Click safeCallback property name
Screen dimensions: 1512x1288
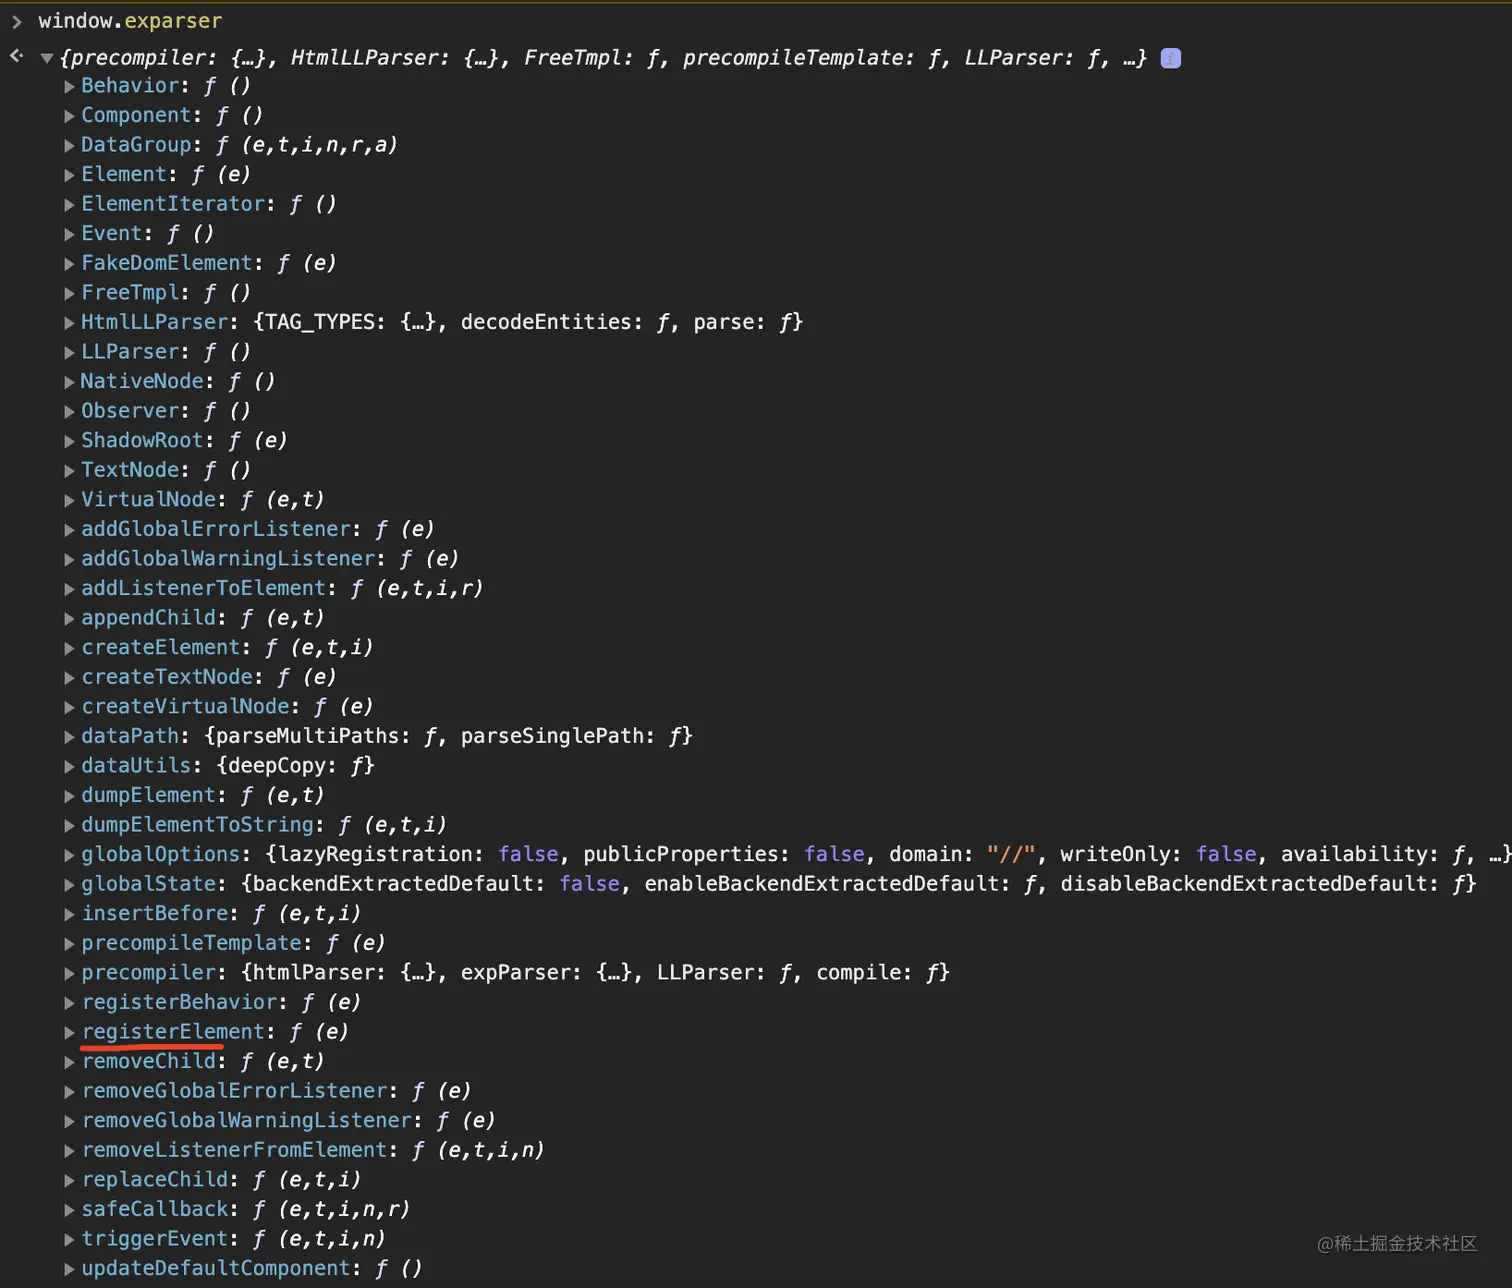(154, 1209)
